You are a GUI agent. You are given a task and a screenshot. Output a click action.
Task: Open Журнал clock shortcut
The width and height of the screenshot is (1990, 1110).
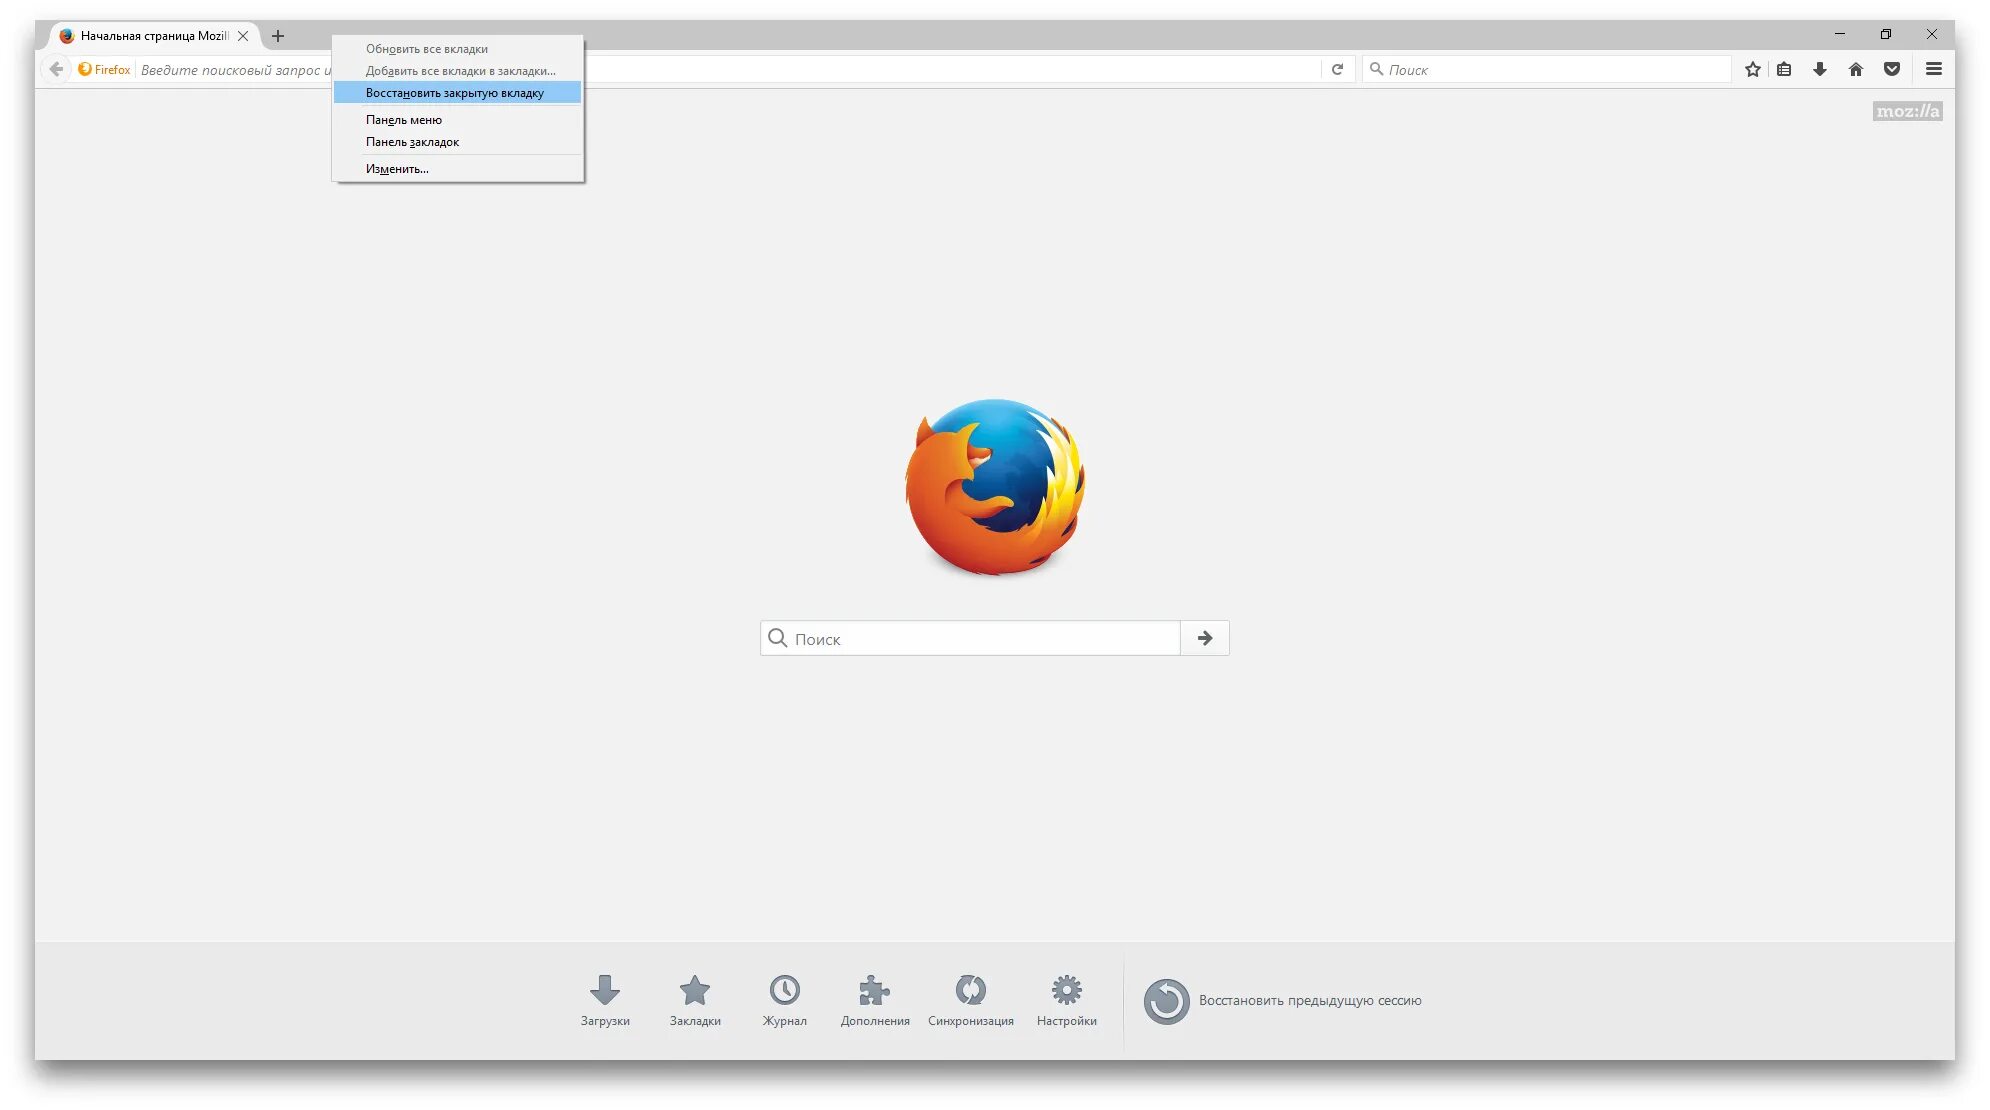tap(785, 999)
